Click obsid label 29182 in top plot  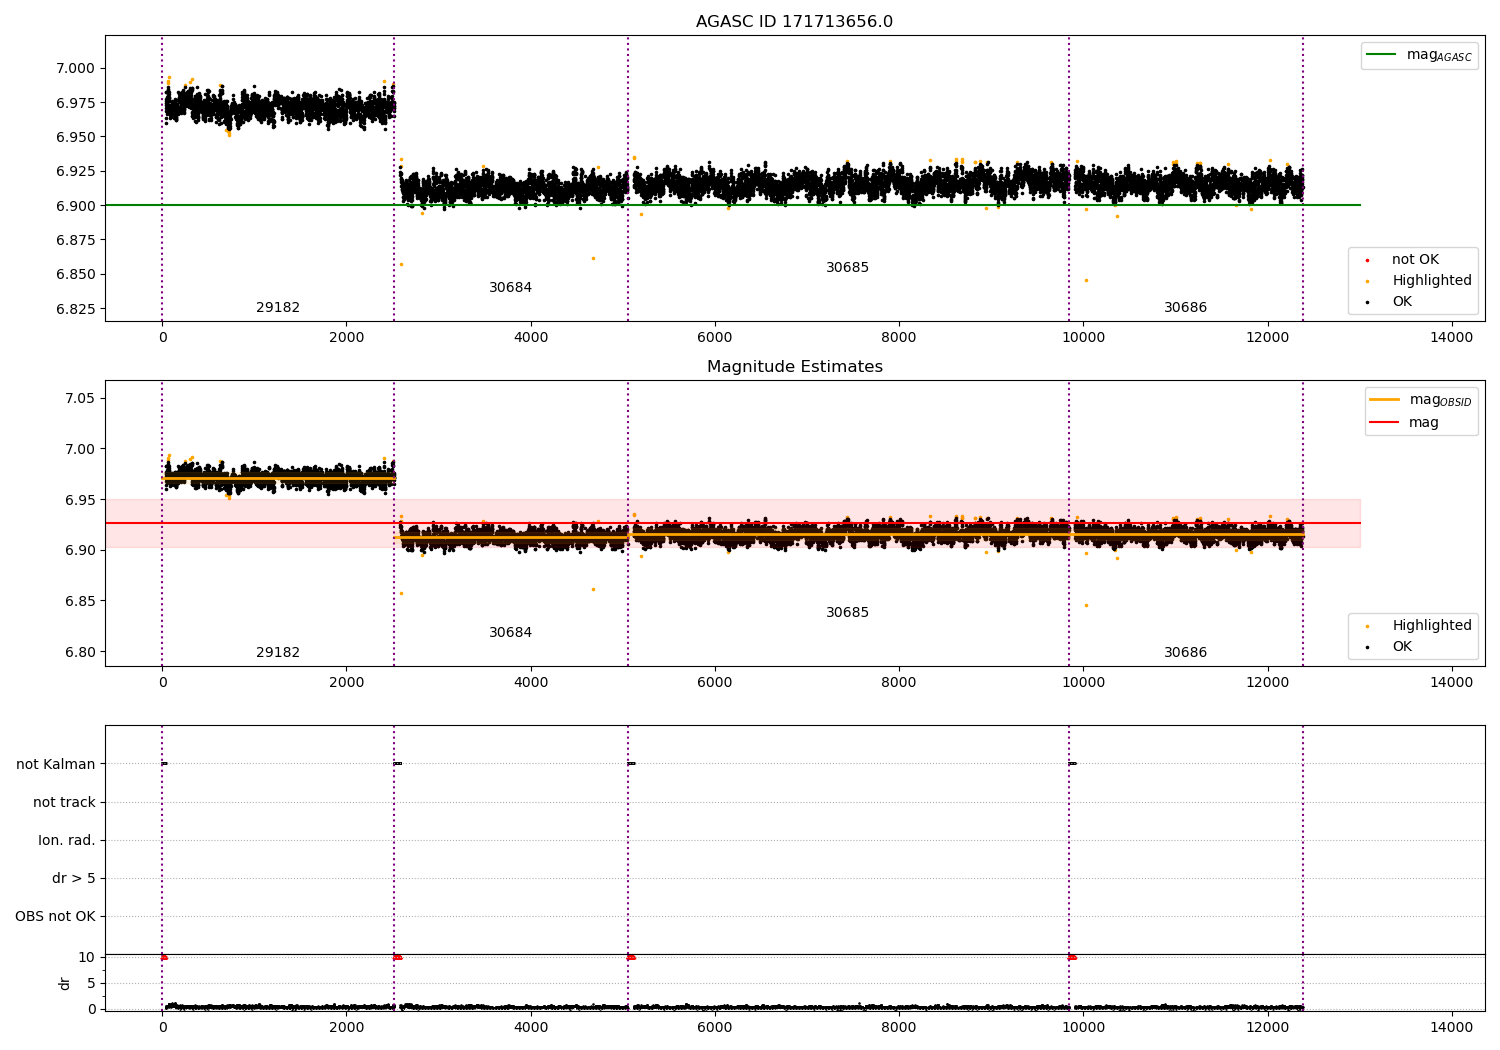[278, 308]
